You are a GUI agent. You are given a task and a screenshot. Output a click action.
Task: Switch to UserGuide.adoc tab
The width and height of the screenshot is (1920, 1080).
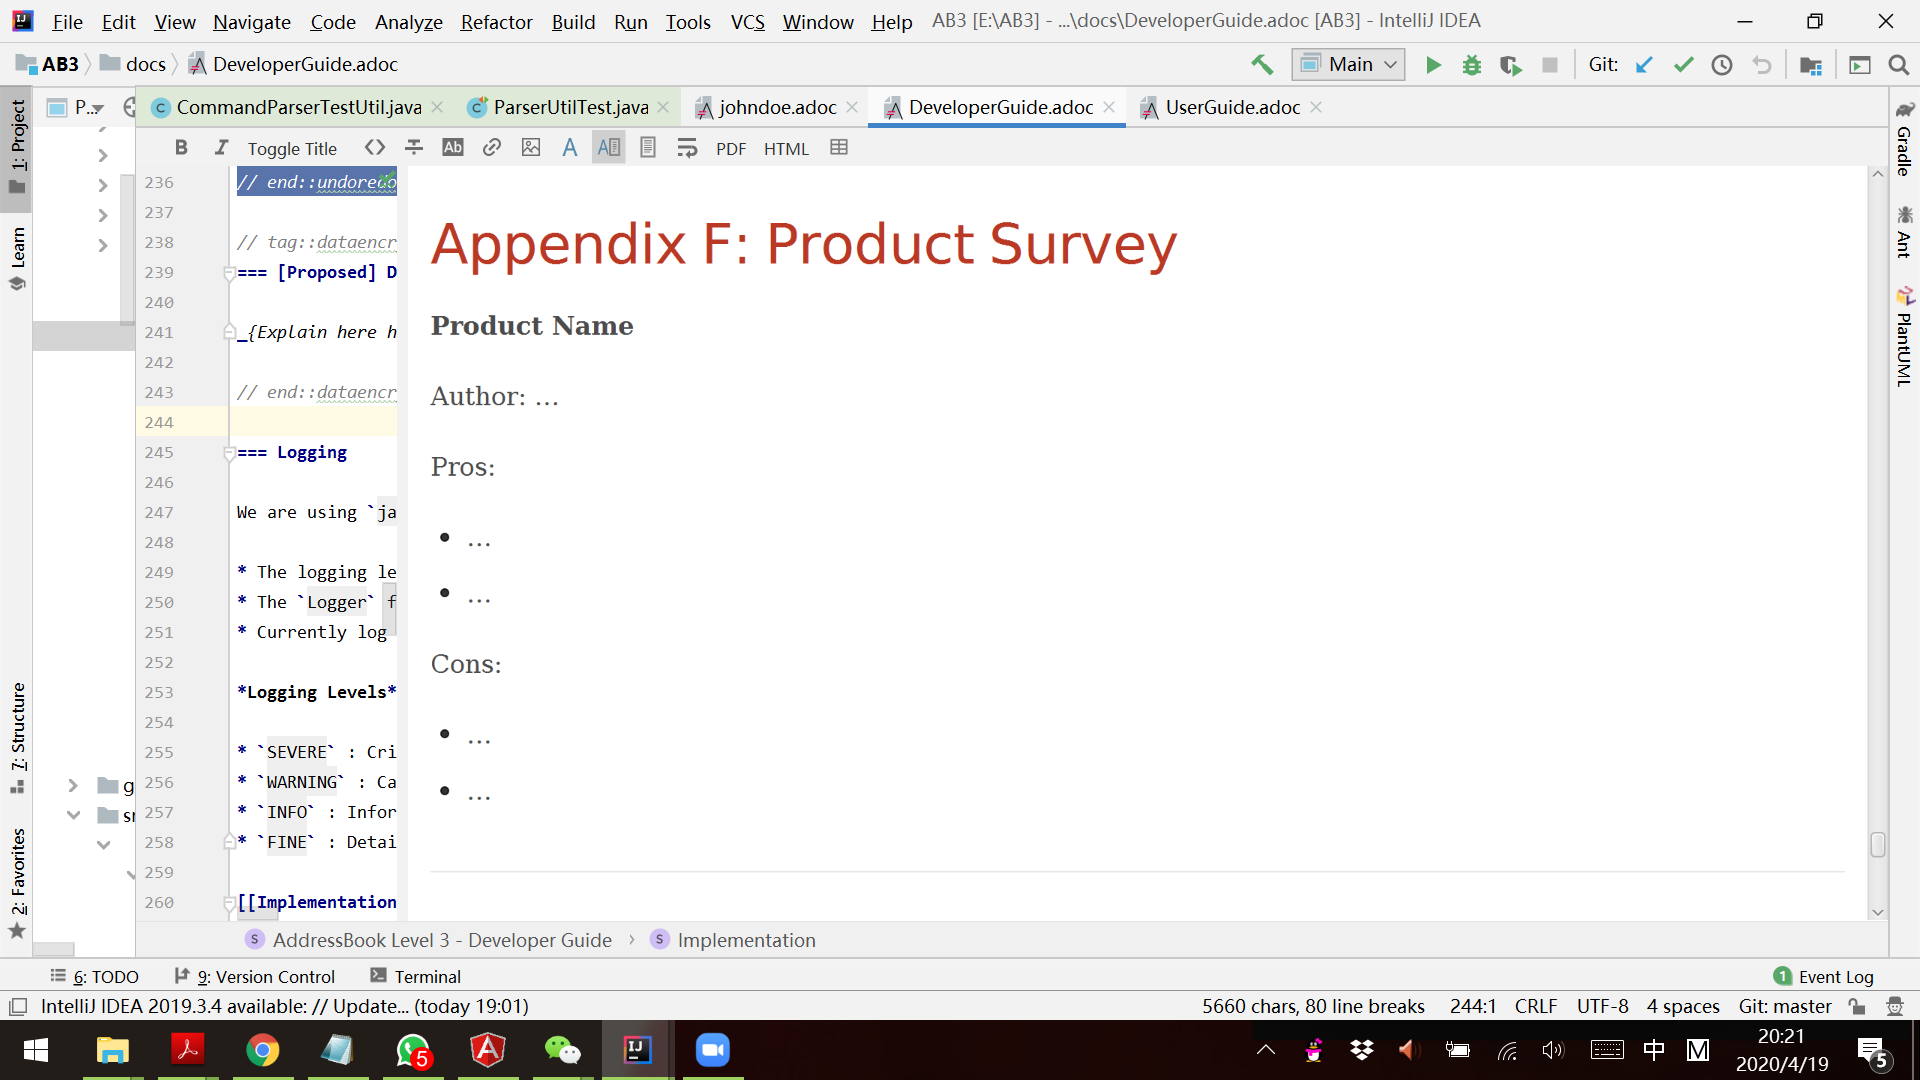pos(1232,107)
